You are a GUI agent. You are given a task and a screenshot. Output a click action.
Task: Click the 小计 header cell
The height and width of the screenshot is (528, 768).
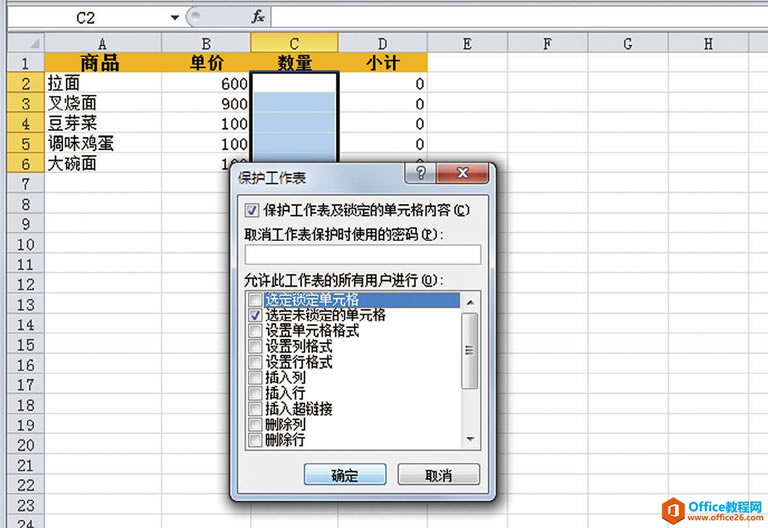tap(383, 63)
